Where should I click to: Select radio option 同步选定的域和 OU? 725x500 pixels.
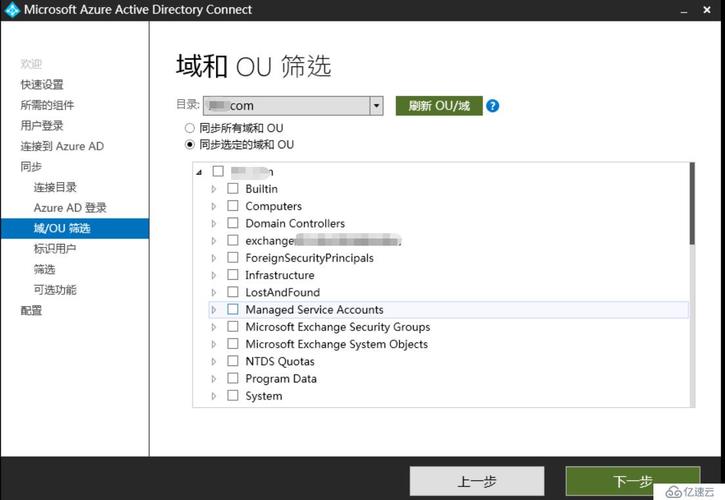(x=189, y=145)
